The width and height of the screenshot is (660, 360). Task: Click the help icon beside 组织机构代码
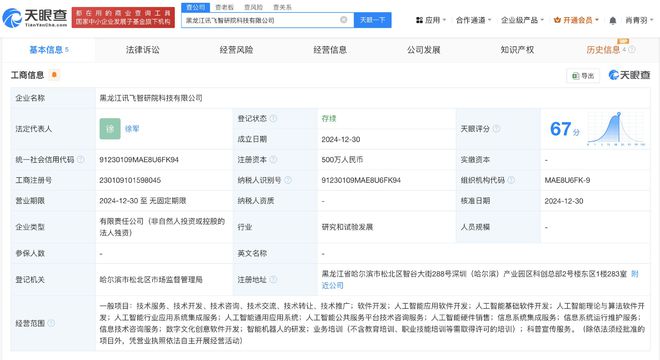[x=511, y=180]
